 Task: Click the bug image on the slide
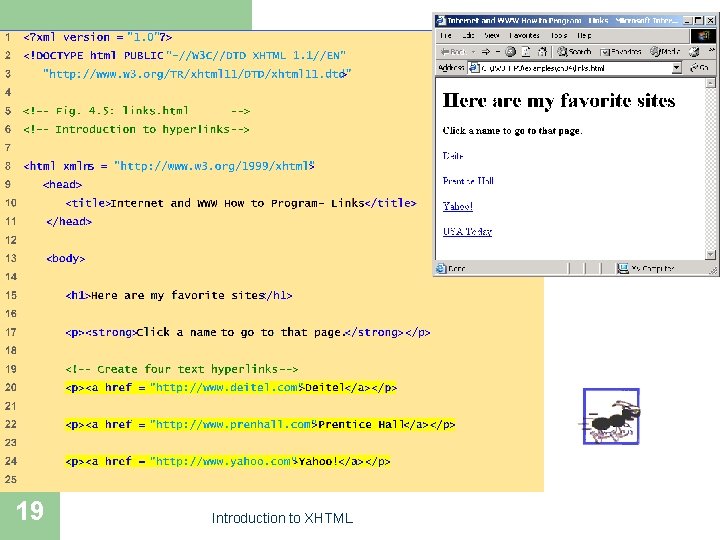point(611,416)
